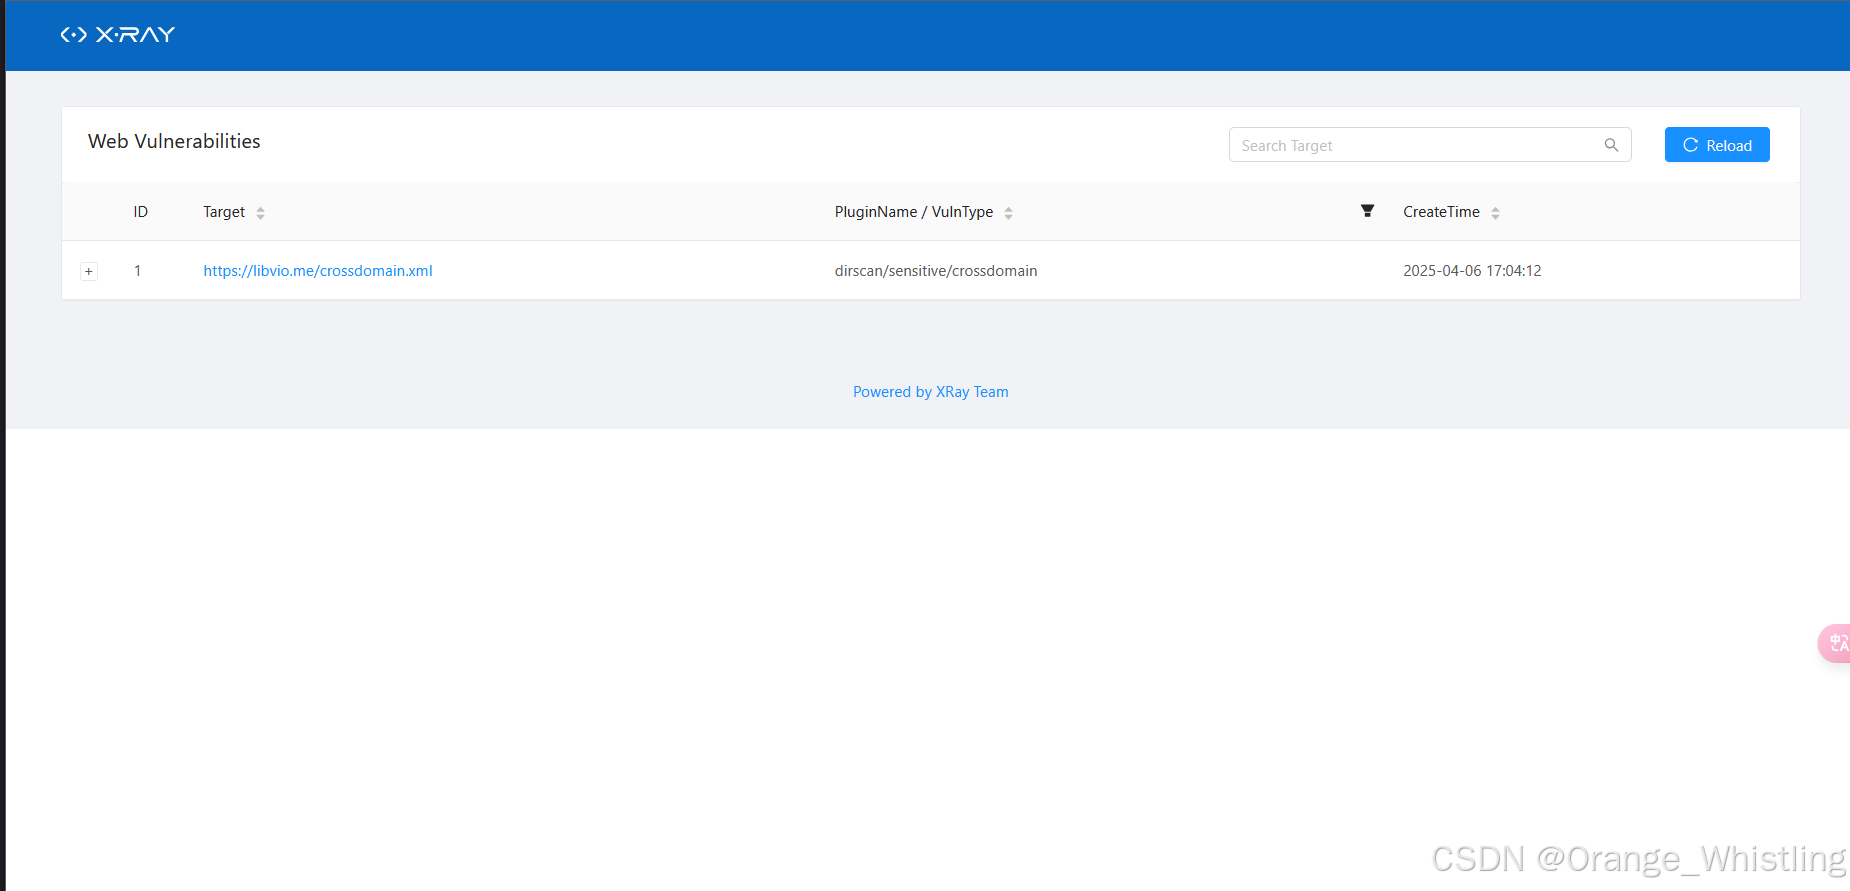Screen dimensions: 1850x891
Task: Click the X-RAY logo in header
Action: pos(118,35)
